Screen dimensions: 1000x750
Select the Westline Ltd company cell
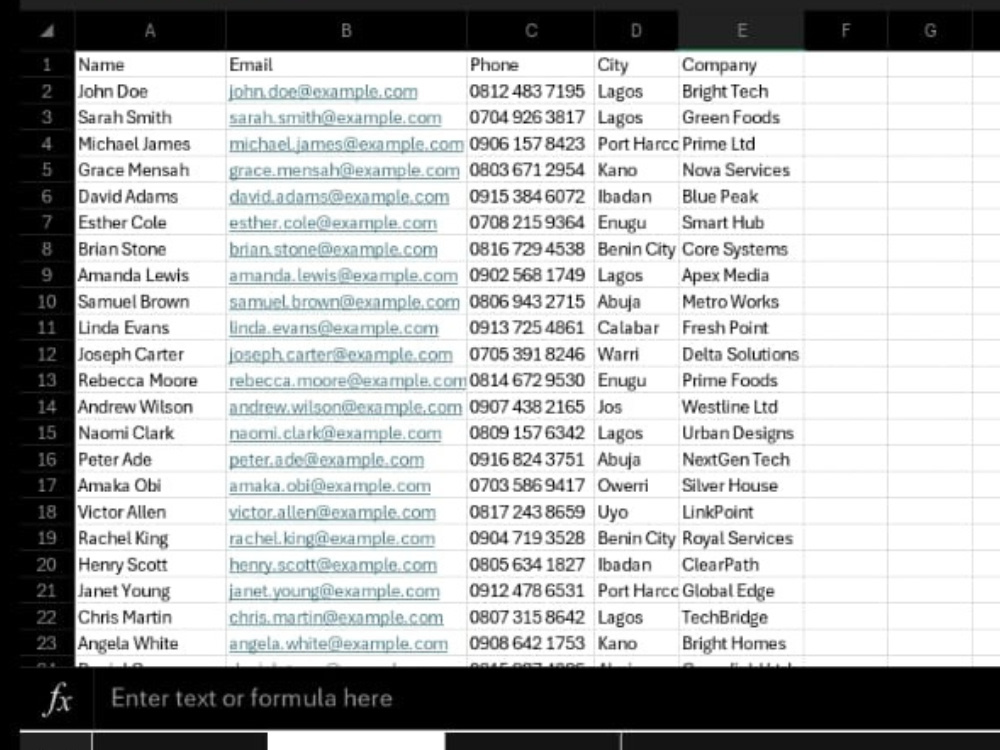point(741,406)
